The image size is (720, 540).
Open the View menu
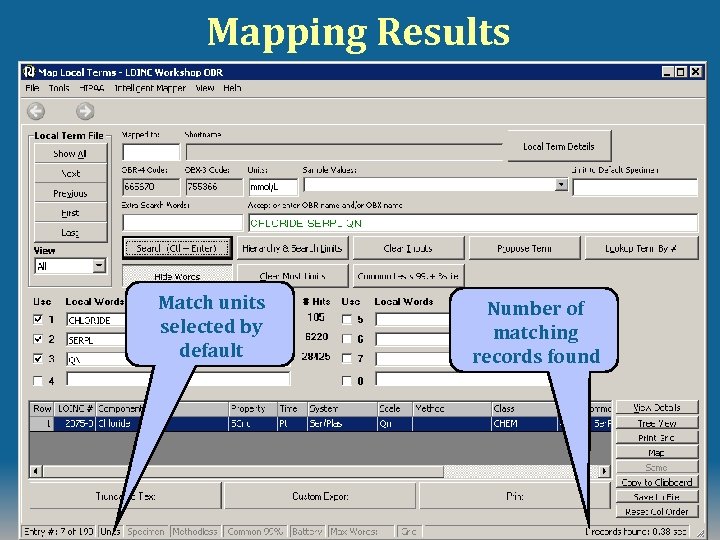tap(204, 88)
